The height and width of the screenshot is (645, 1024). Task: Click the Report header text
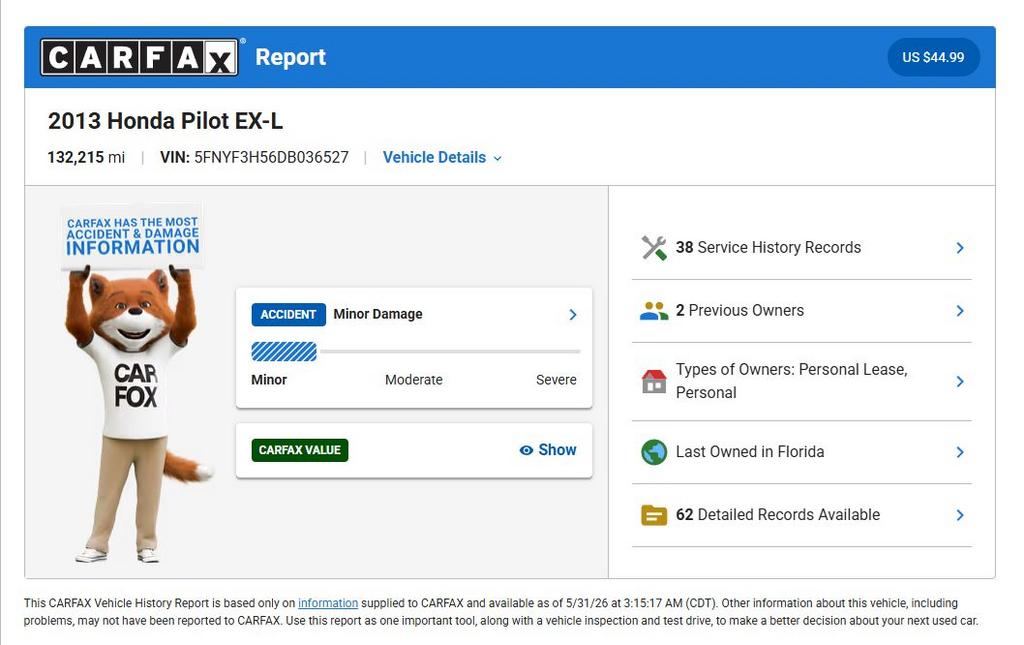[291, 57]
